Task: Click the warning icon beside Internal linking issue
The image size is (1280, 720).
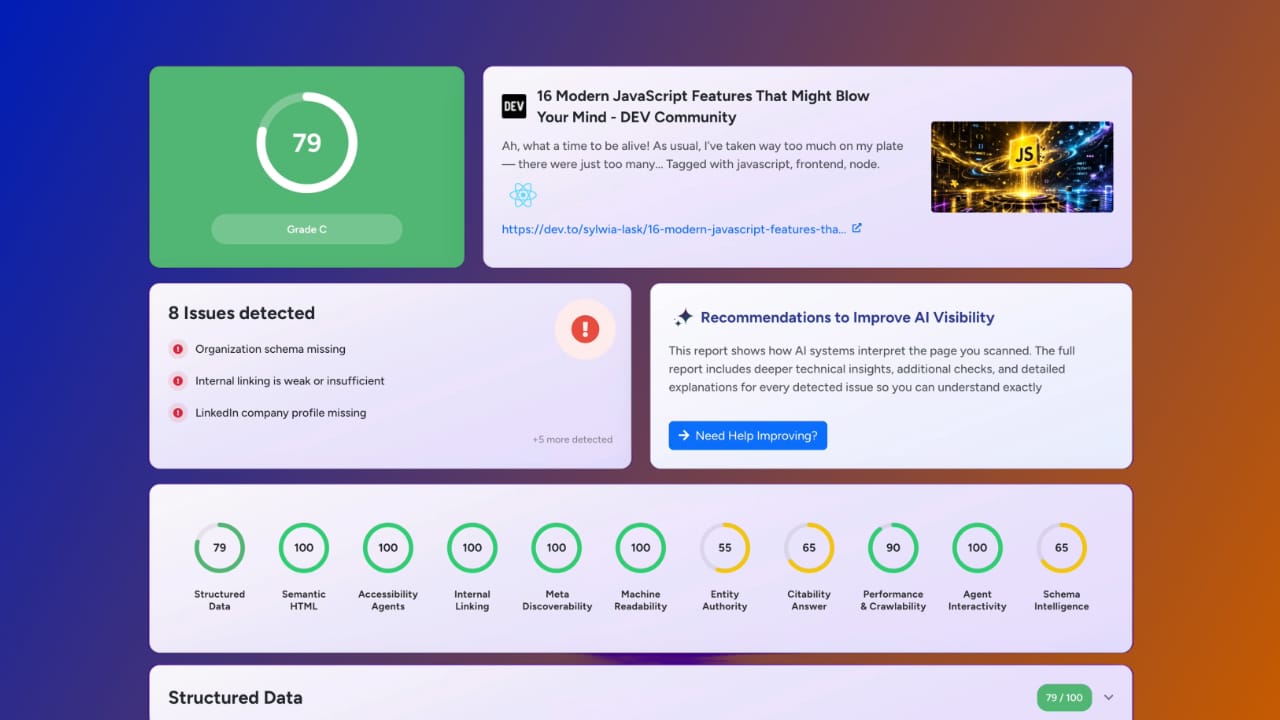Action: [x=177, y=381]
